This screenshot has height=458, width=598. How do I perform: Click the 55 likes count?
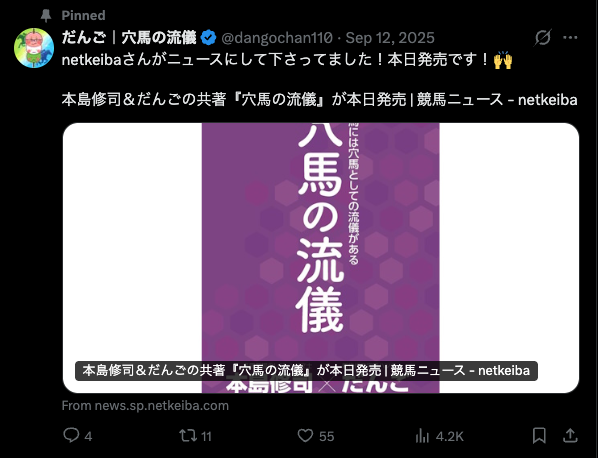click(326, 436)
